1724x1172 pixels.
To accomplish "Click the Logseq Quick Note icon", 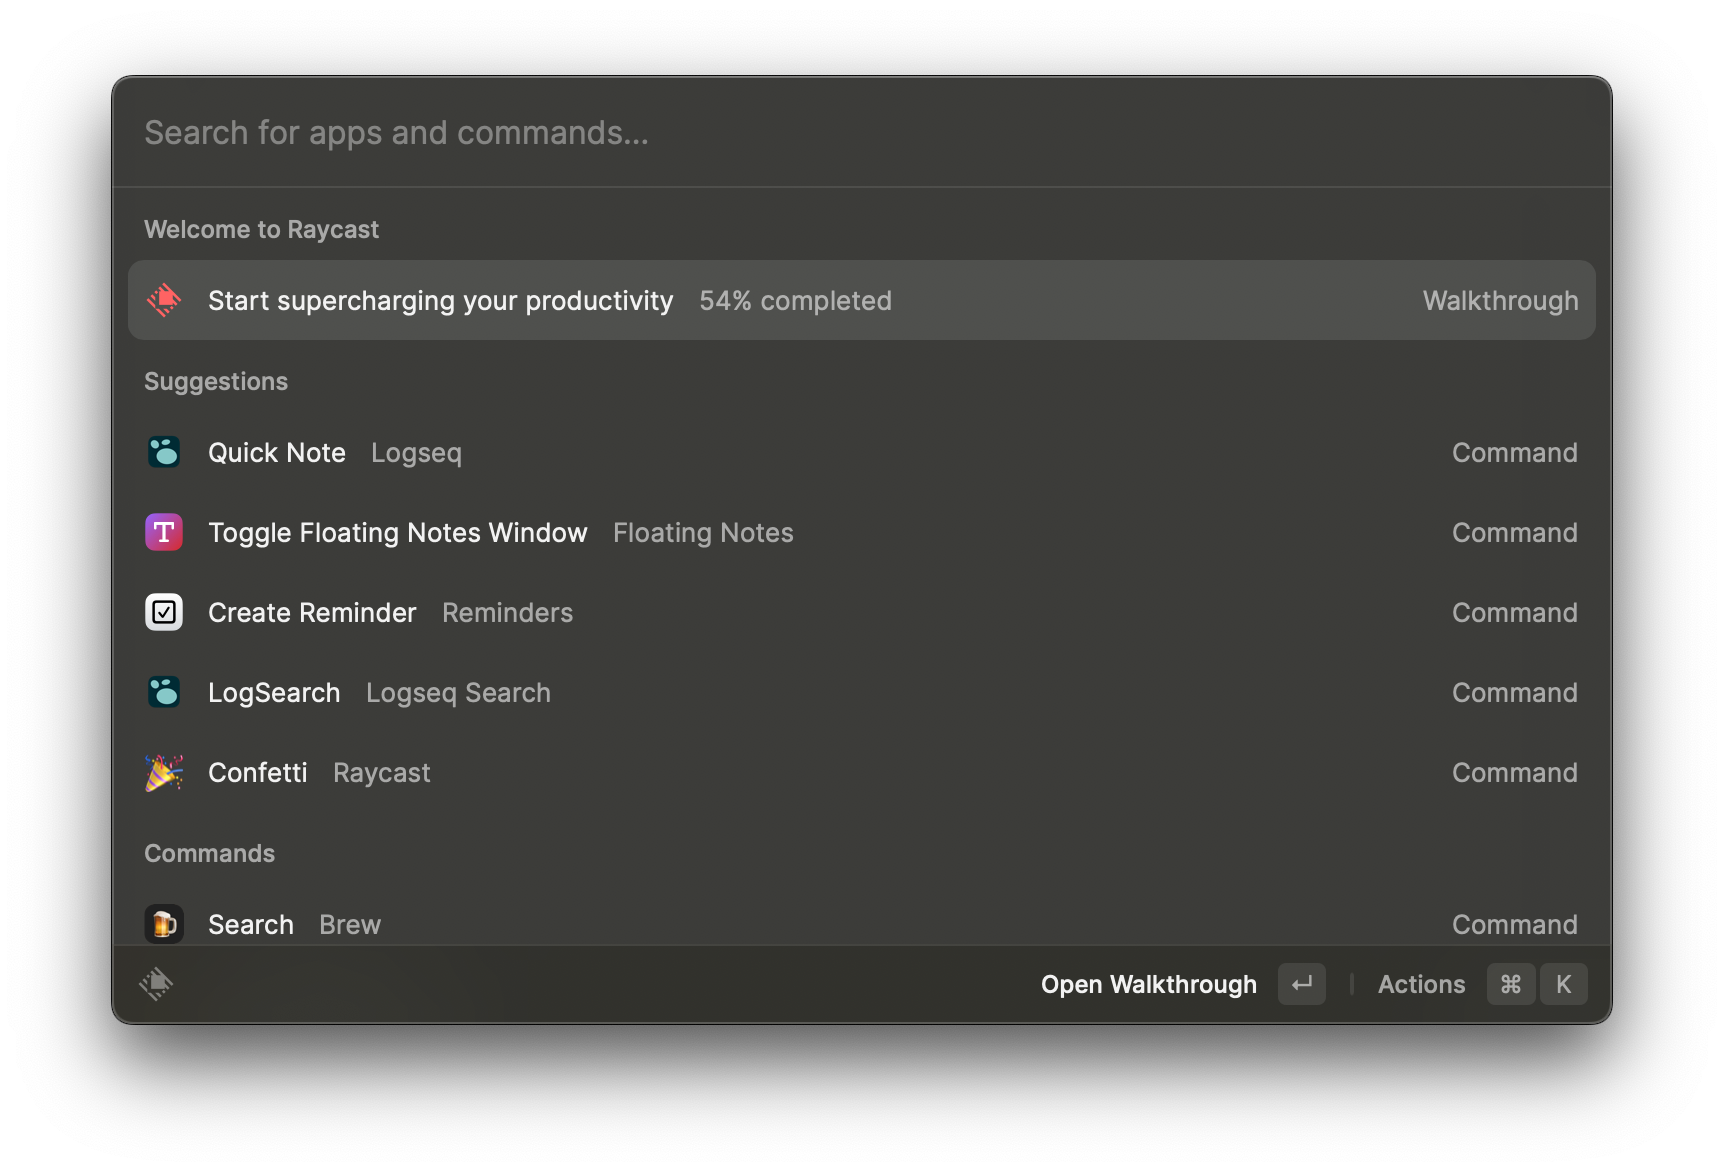I will 164,452.
